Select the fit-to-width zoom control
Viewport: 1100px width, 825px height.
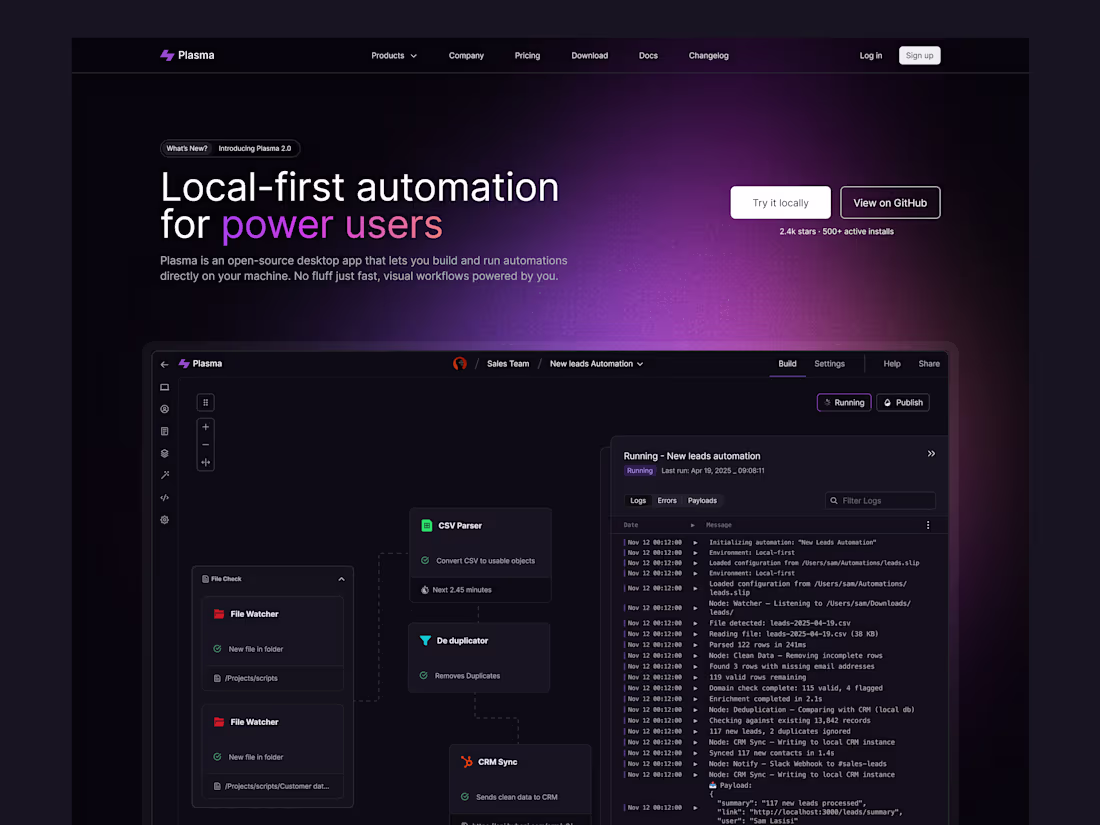tap(205, 462)
